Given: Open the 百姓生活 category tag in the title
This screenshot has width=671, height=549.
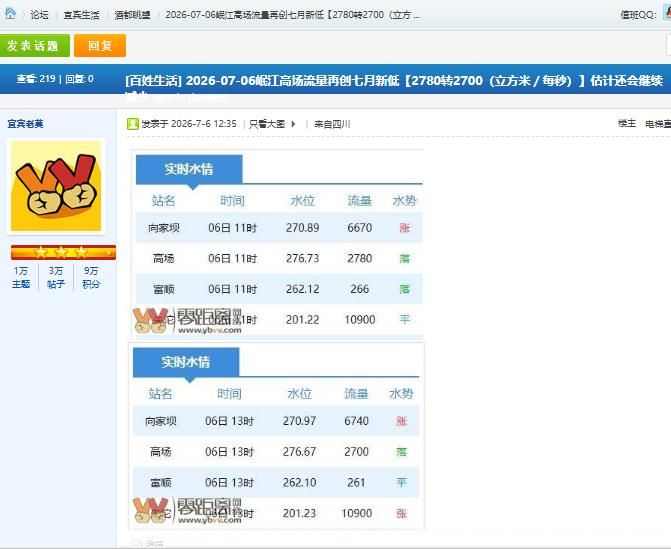Looking at the screenshot, I should [x=154, y=80].
